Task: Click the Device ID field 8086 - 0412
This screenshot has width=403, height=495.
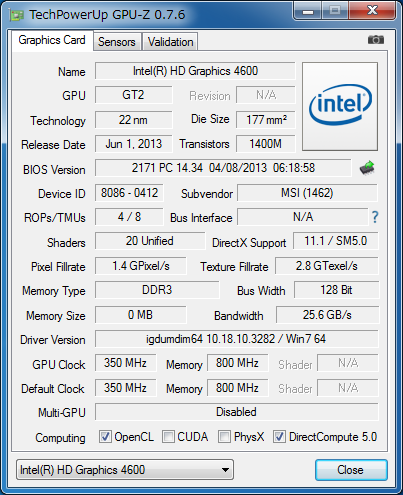Action: (129, 193)
